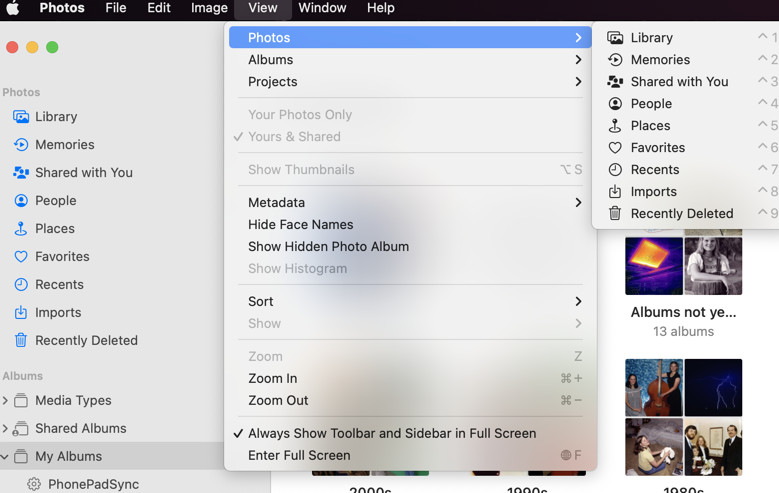779x493 pixels.
Task: Toggle Always Show Toolbar and Sidebar in Full Screen
Action: (410, 433)
